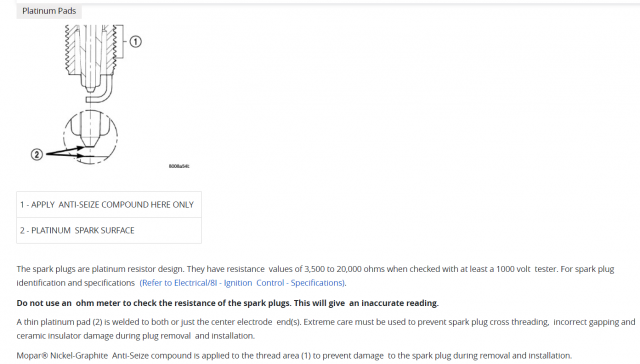Click the bold ohm meter warning sentence
This screenshot has height=364, width=640.
pos(227,303)
